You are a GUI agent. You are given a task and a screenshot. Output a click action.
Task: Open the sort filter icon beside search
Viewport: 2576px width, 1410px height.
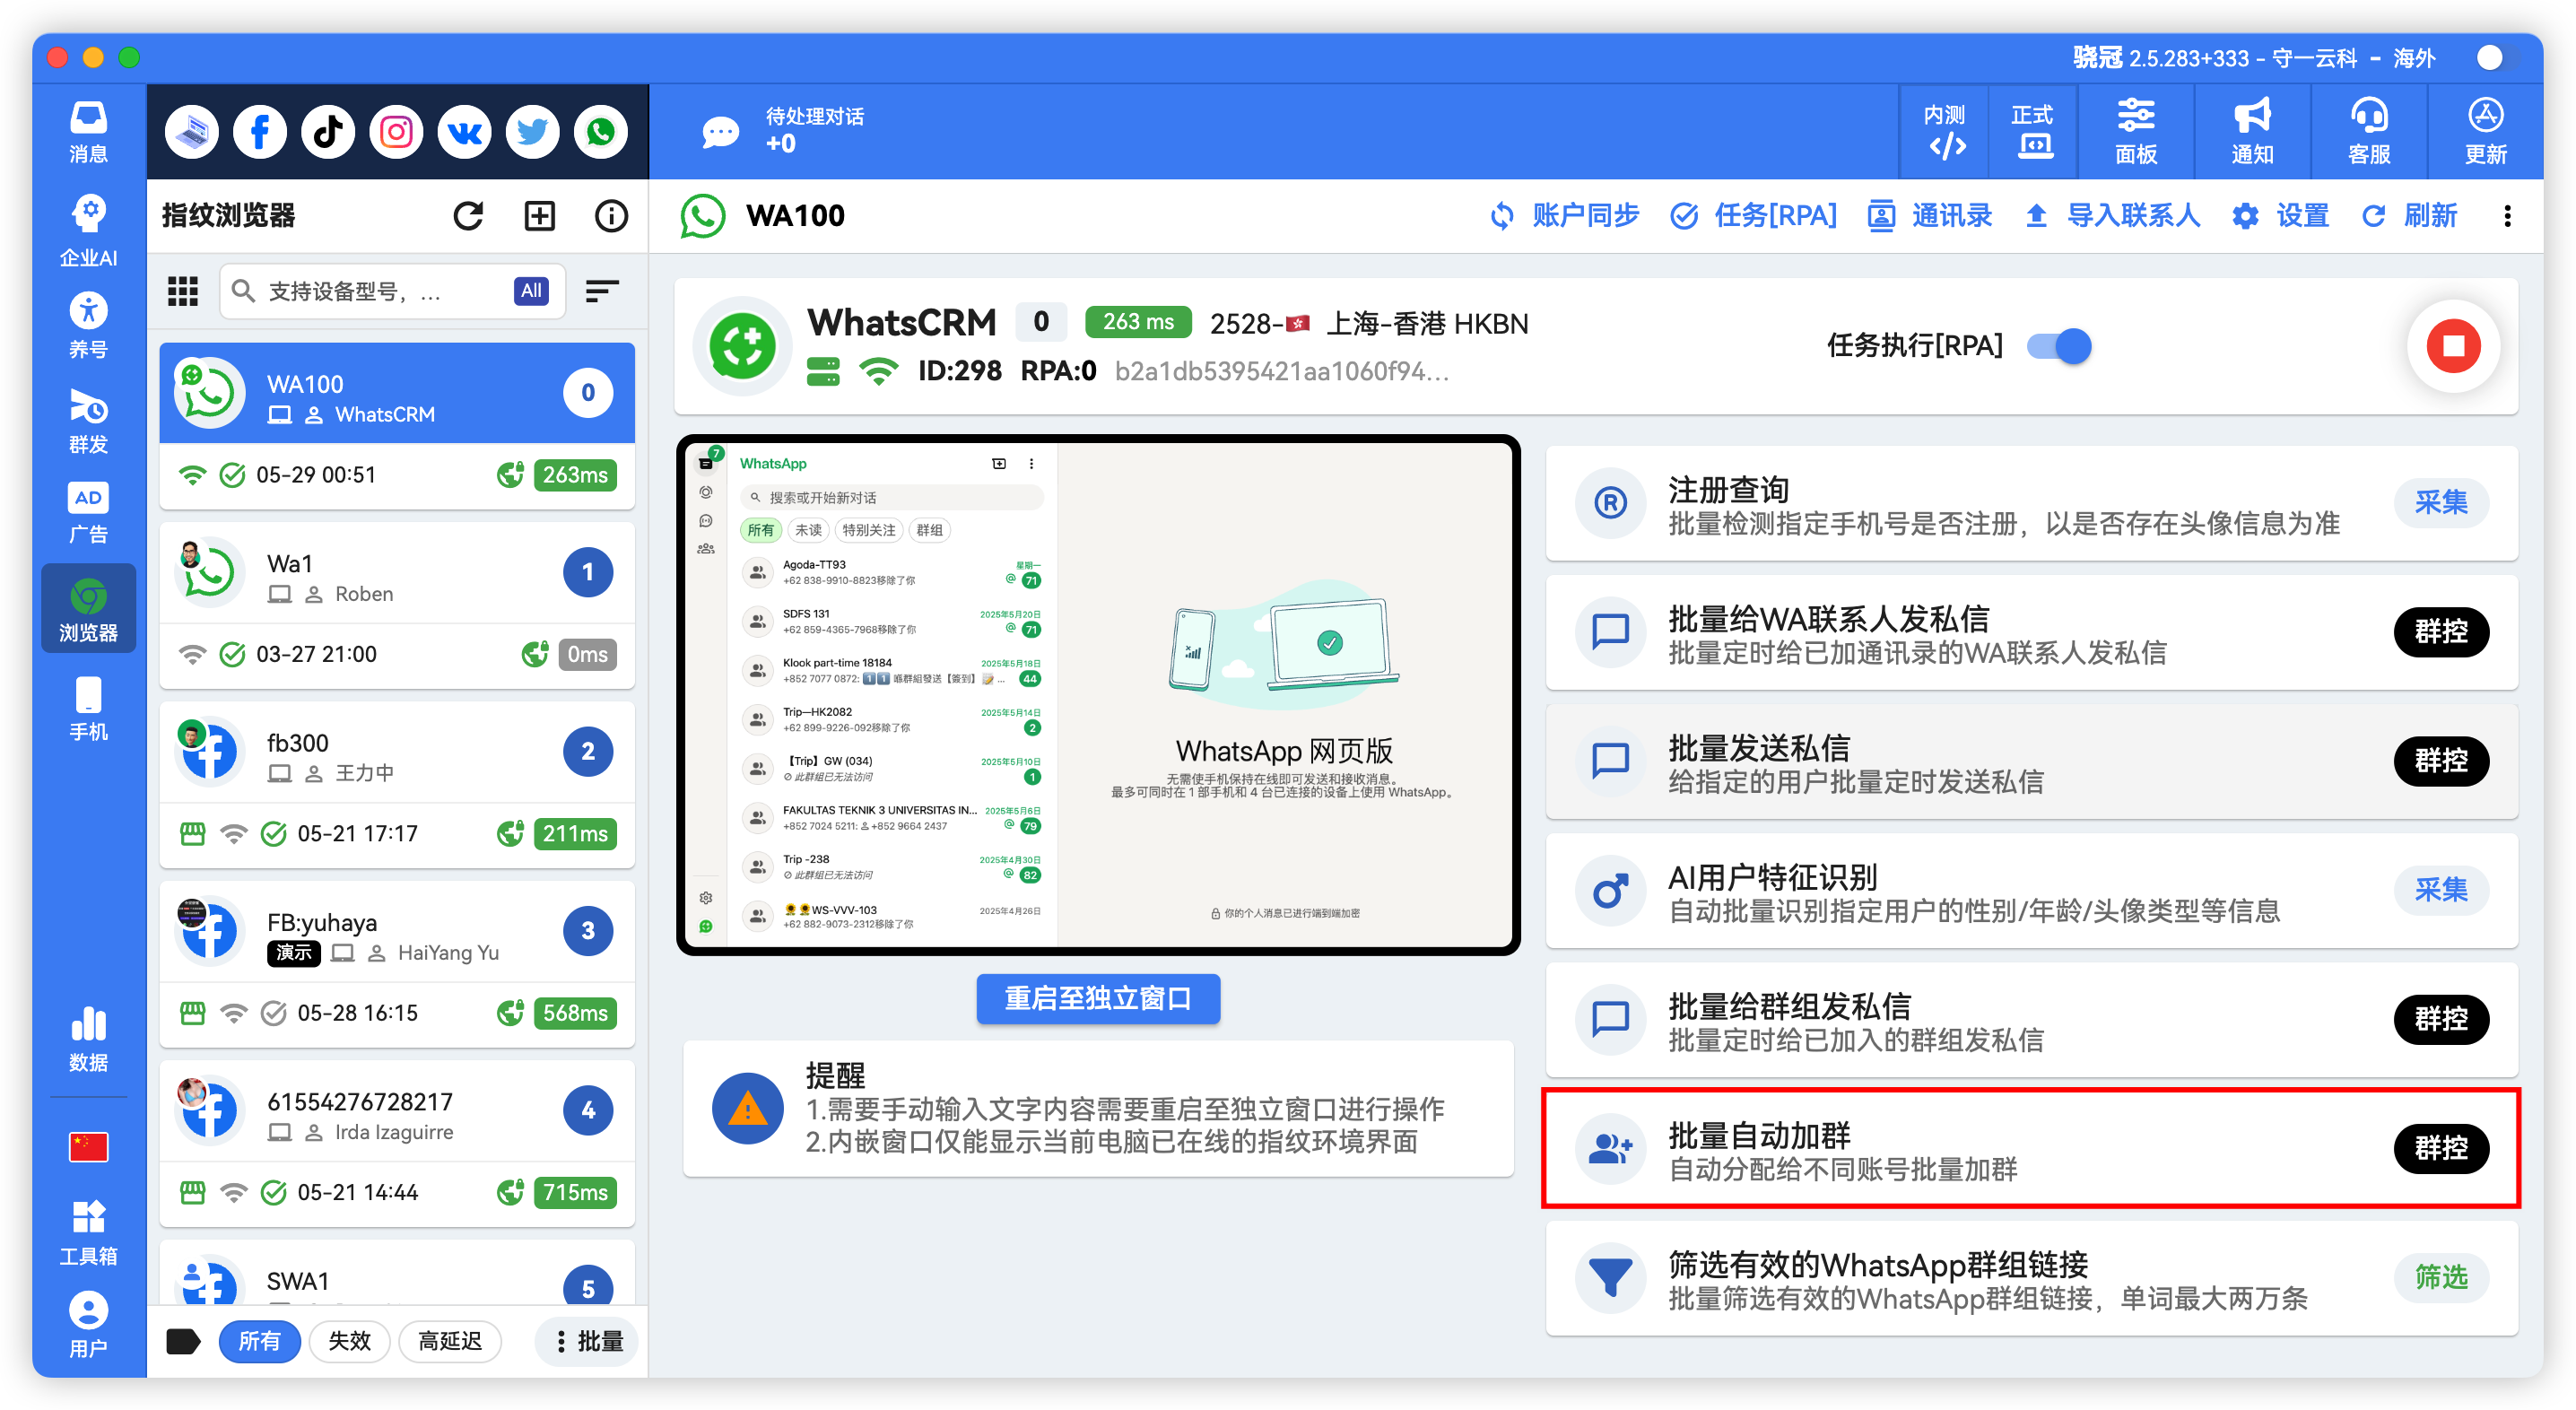(x=602, y=291)
